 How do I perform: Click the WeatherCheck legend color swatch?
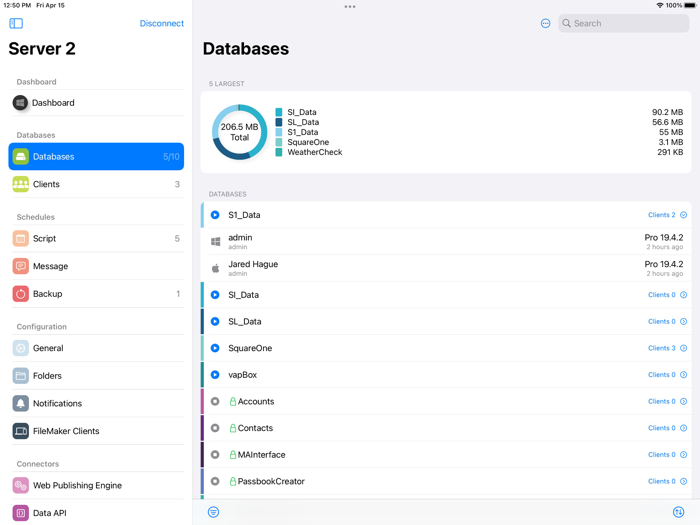279,152
